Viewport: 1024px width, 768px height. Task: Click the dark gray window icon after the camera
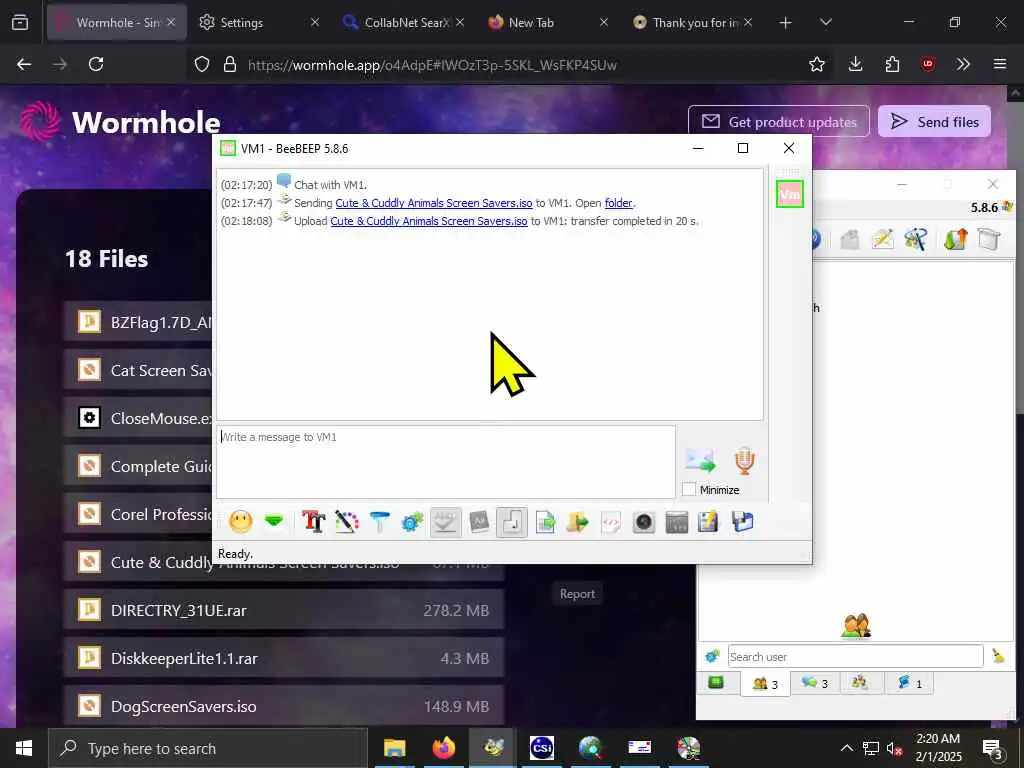tap(677, 522)
